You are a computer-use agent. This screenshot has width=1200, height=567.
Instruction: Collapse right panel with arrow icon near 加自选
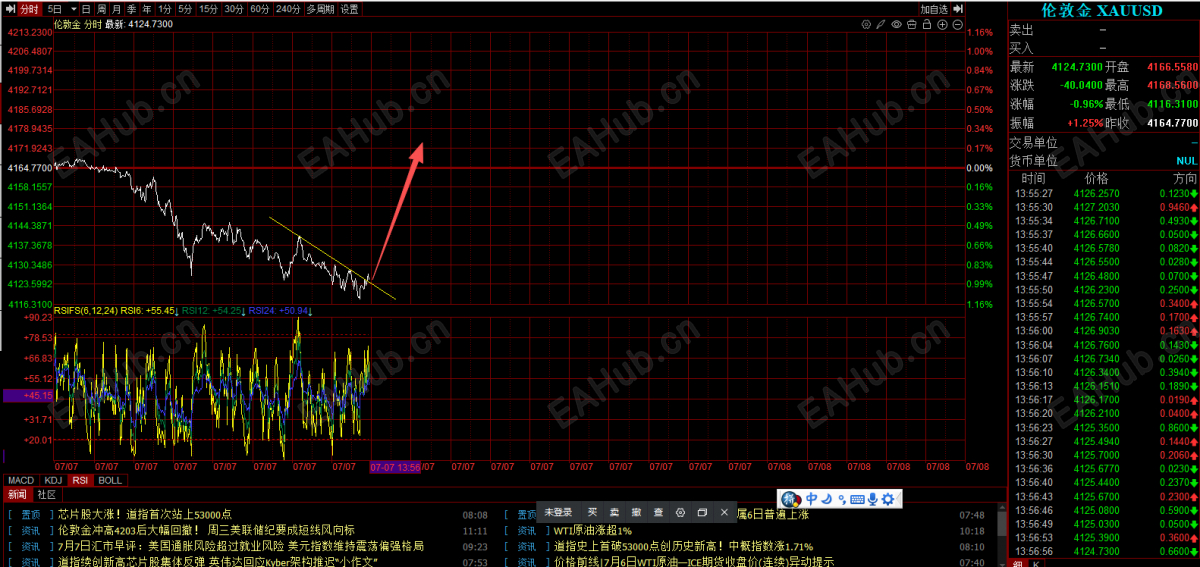click(958, 9)
